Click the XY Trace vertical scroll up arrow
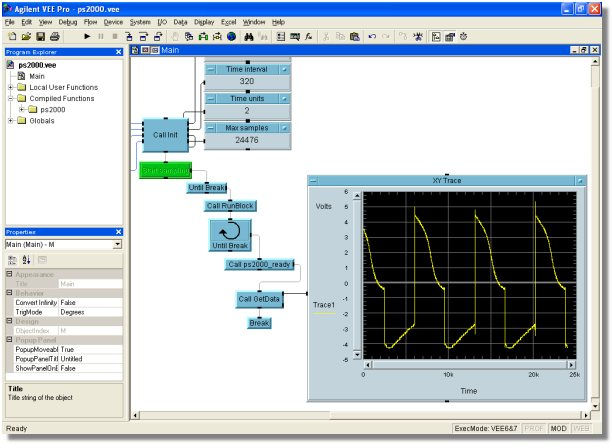This screenshot has height=448, width=612. (x=357, y=195)
